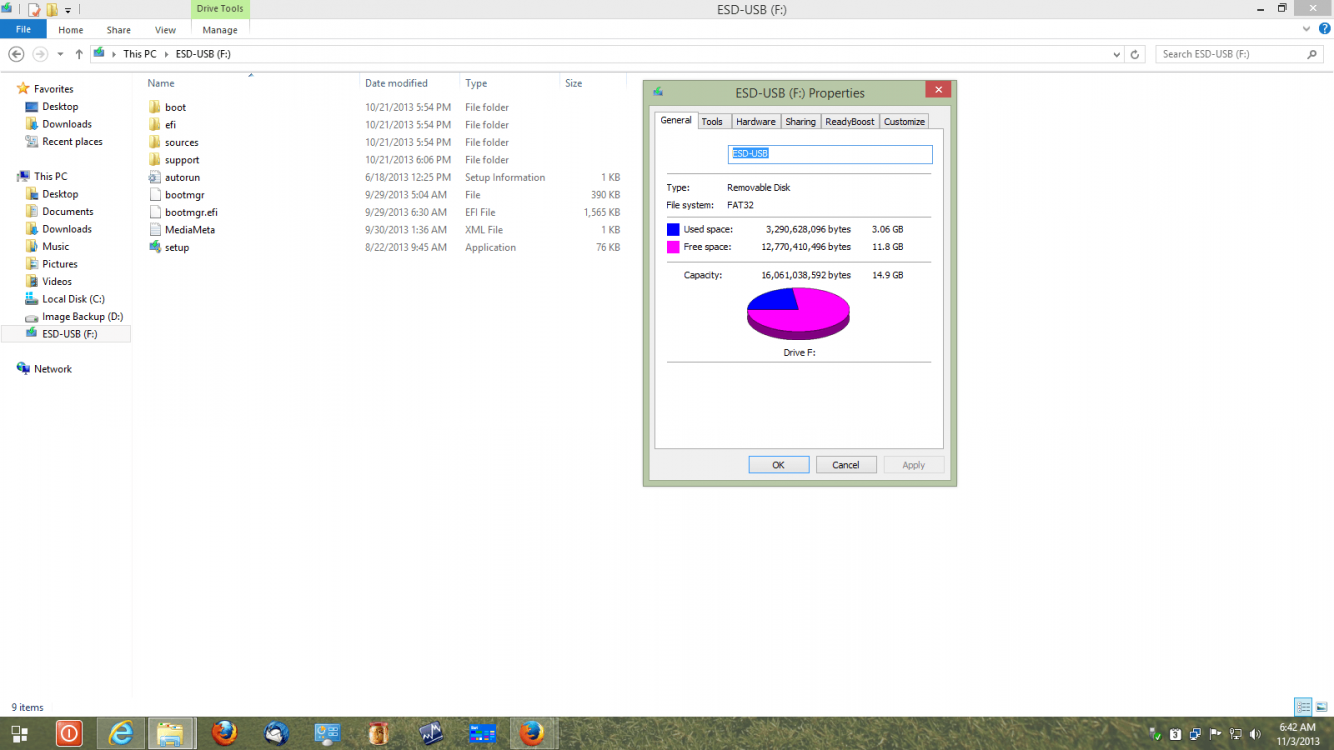Screen dimensions: 1334x750
Task: Open the address bar history dropdown
Action: (1117, 54)
